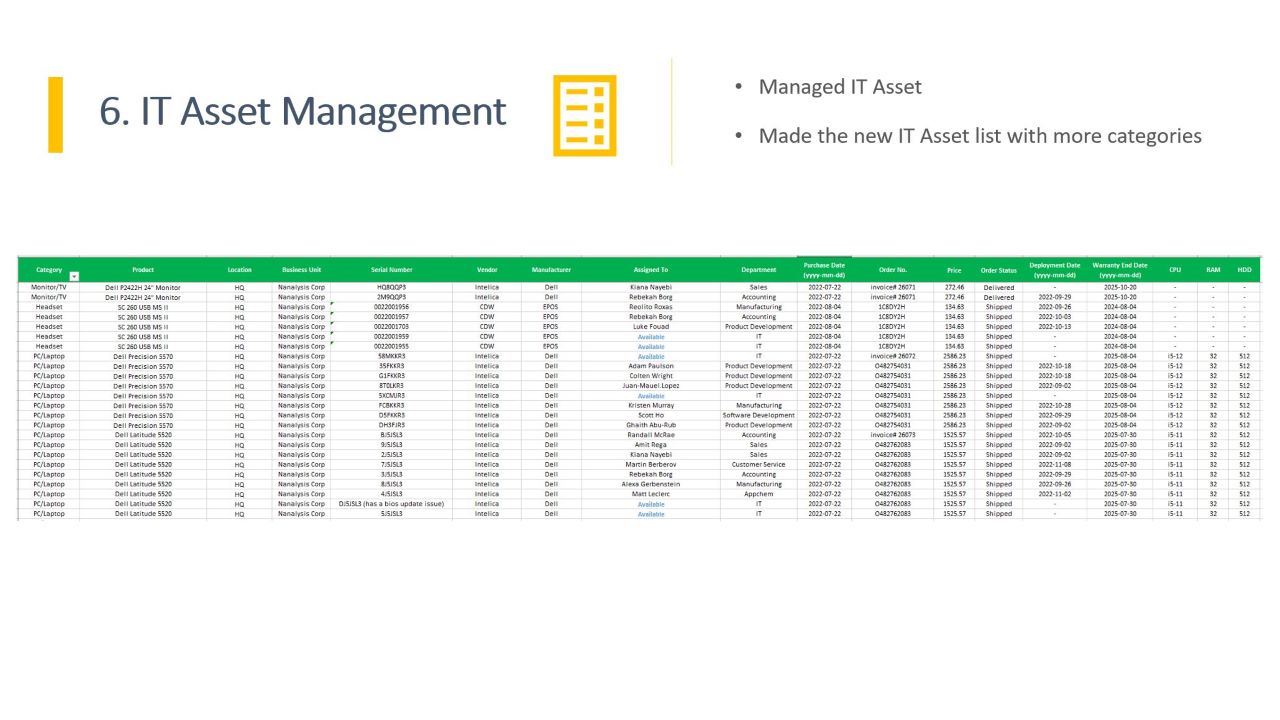The image size is (1280, 720).
Task: Click 'Available' link in serial 5J5JSL3 row
Action: click(651, 514)
